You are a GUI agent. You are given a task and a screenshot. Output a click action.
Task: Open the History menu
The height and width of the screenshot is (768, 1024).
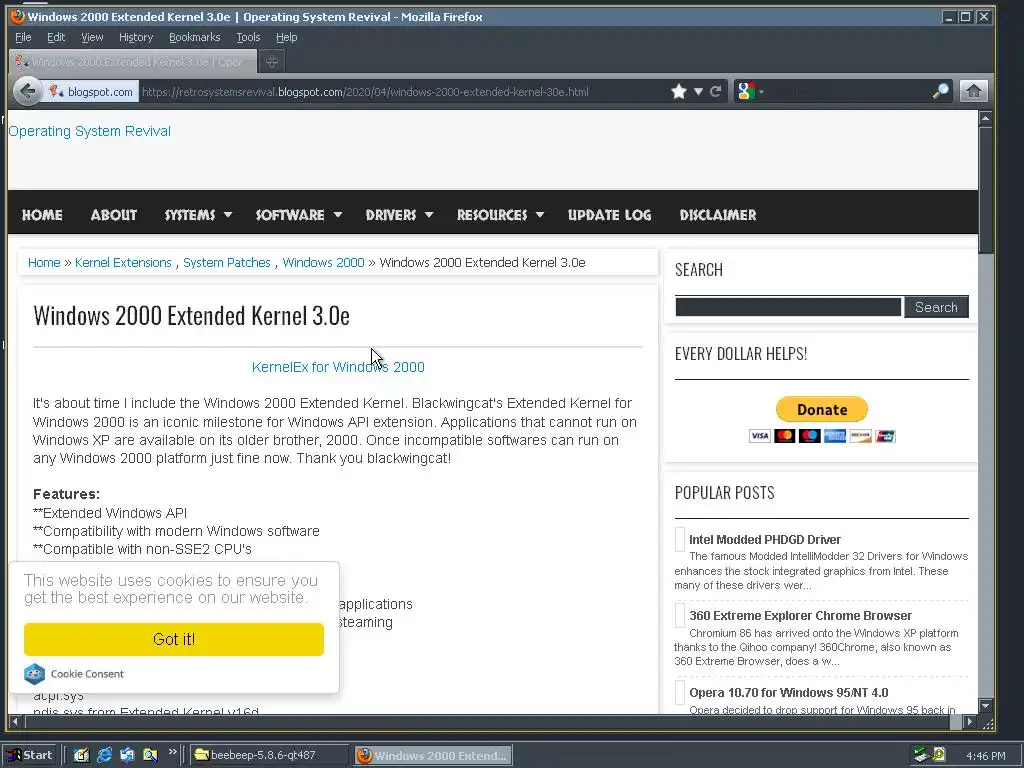coord(136,37)
